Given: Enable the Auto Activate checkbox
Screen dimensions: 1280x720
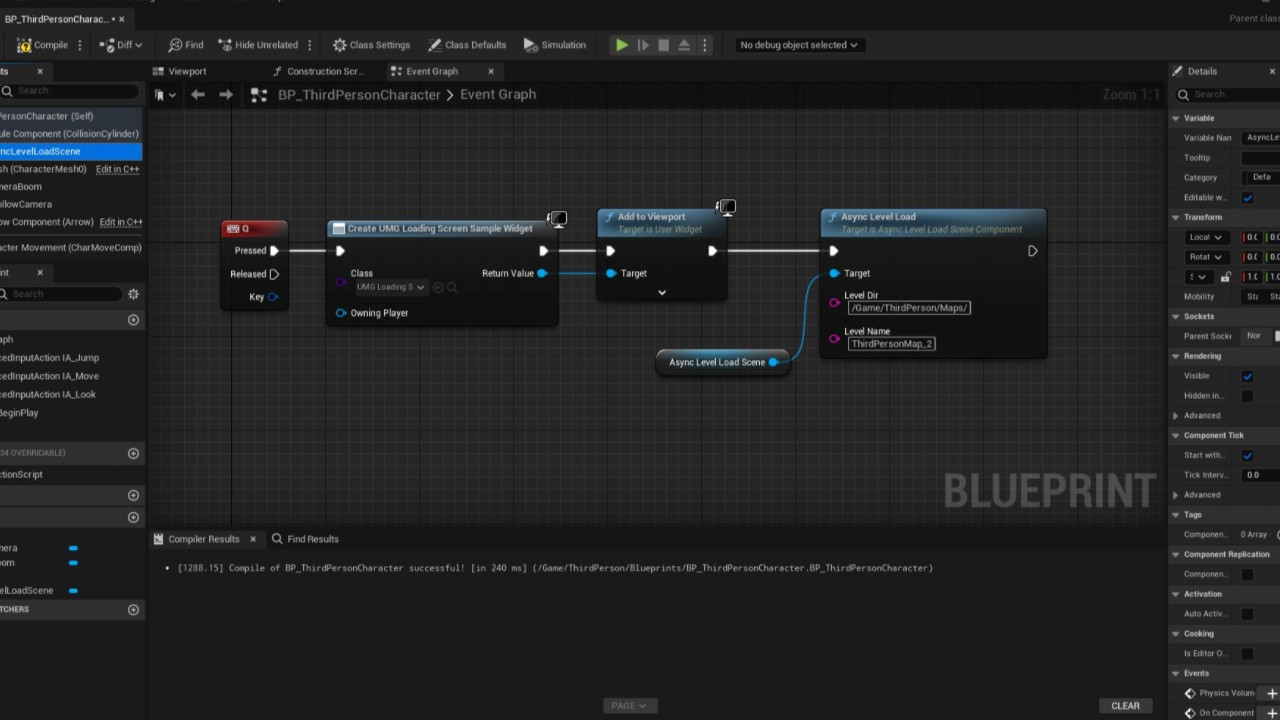Looking at the screenshot, I should [1247, 614].
